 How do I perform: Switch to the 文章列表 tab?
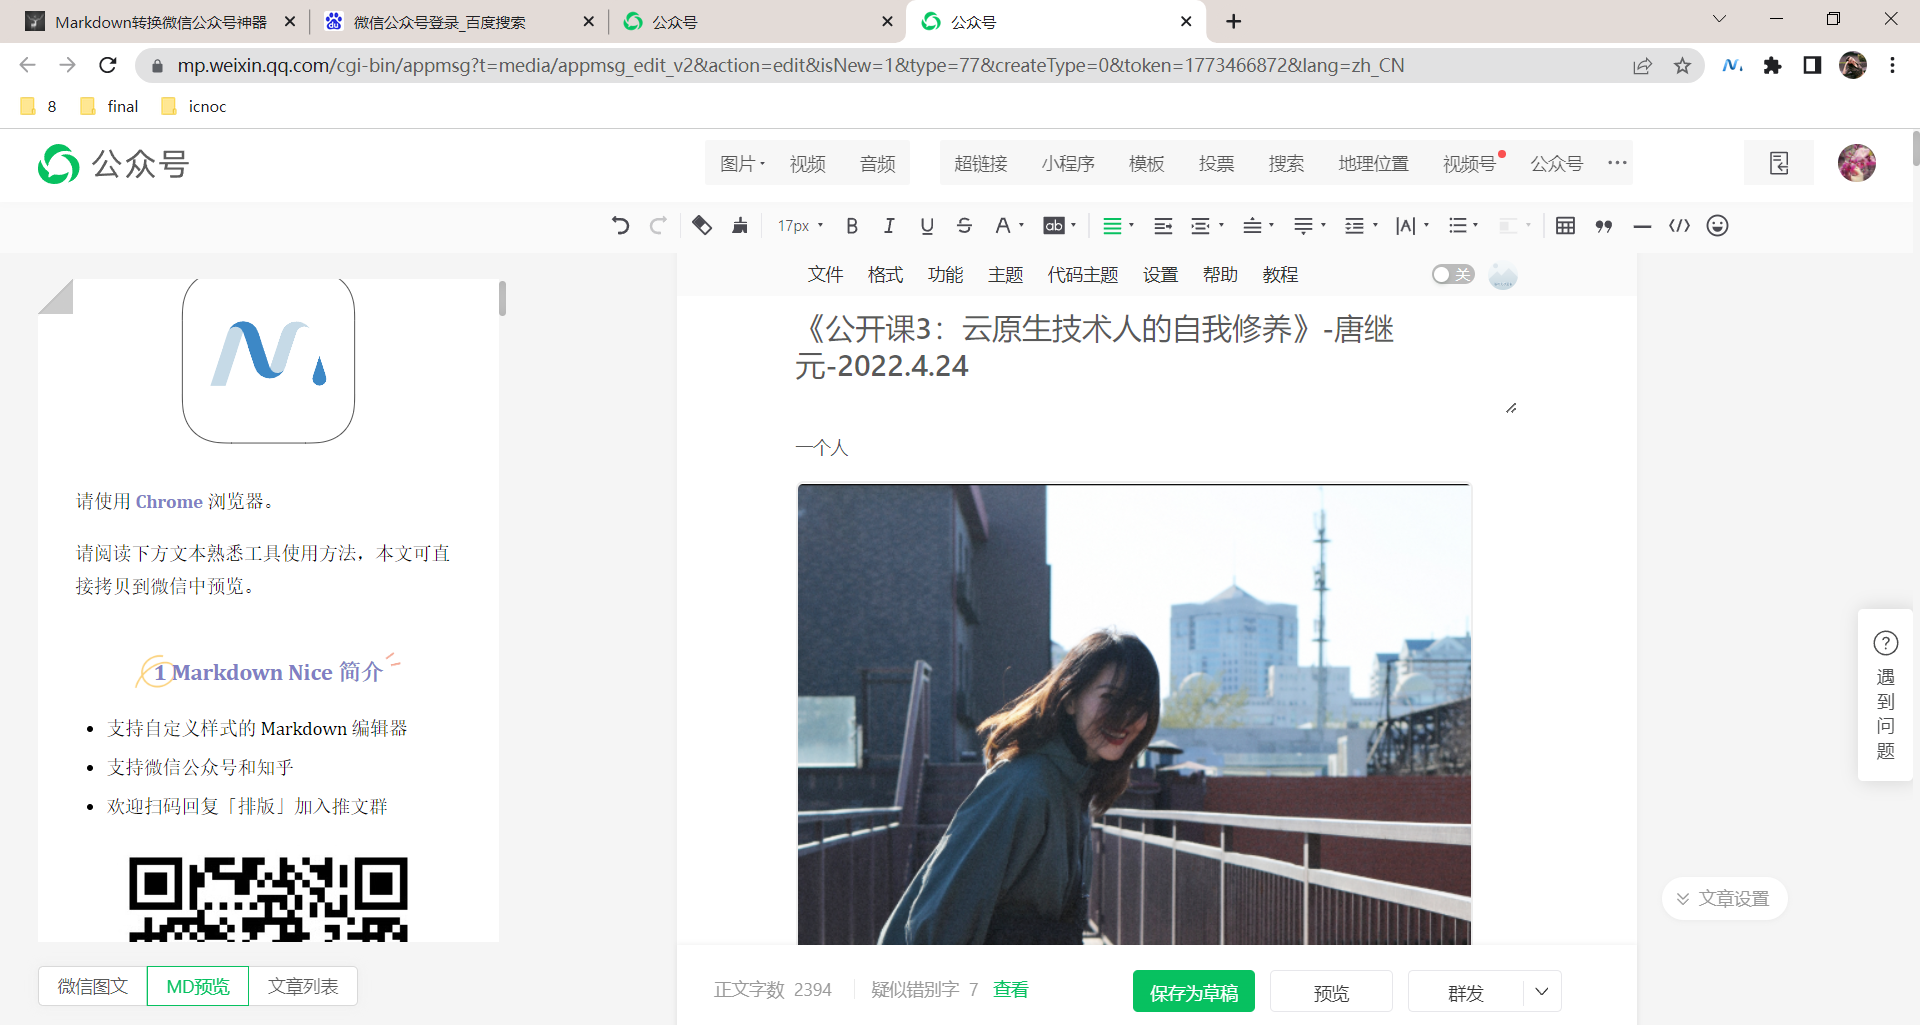[303, 986]
